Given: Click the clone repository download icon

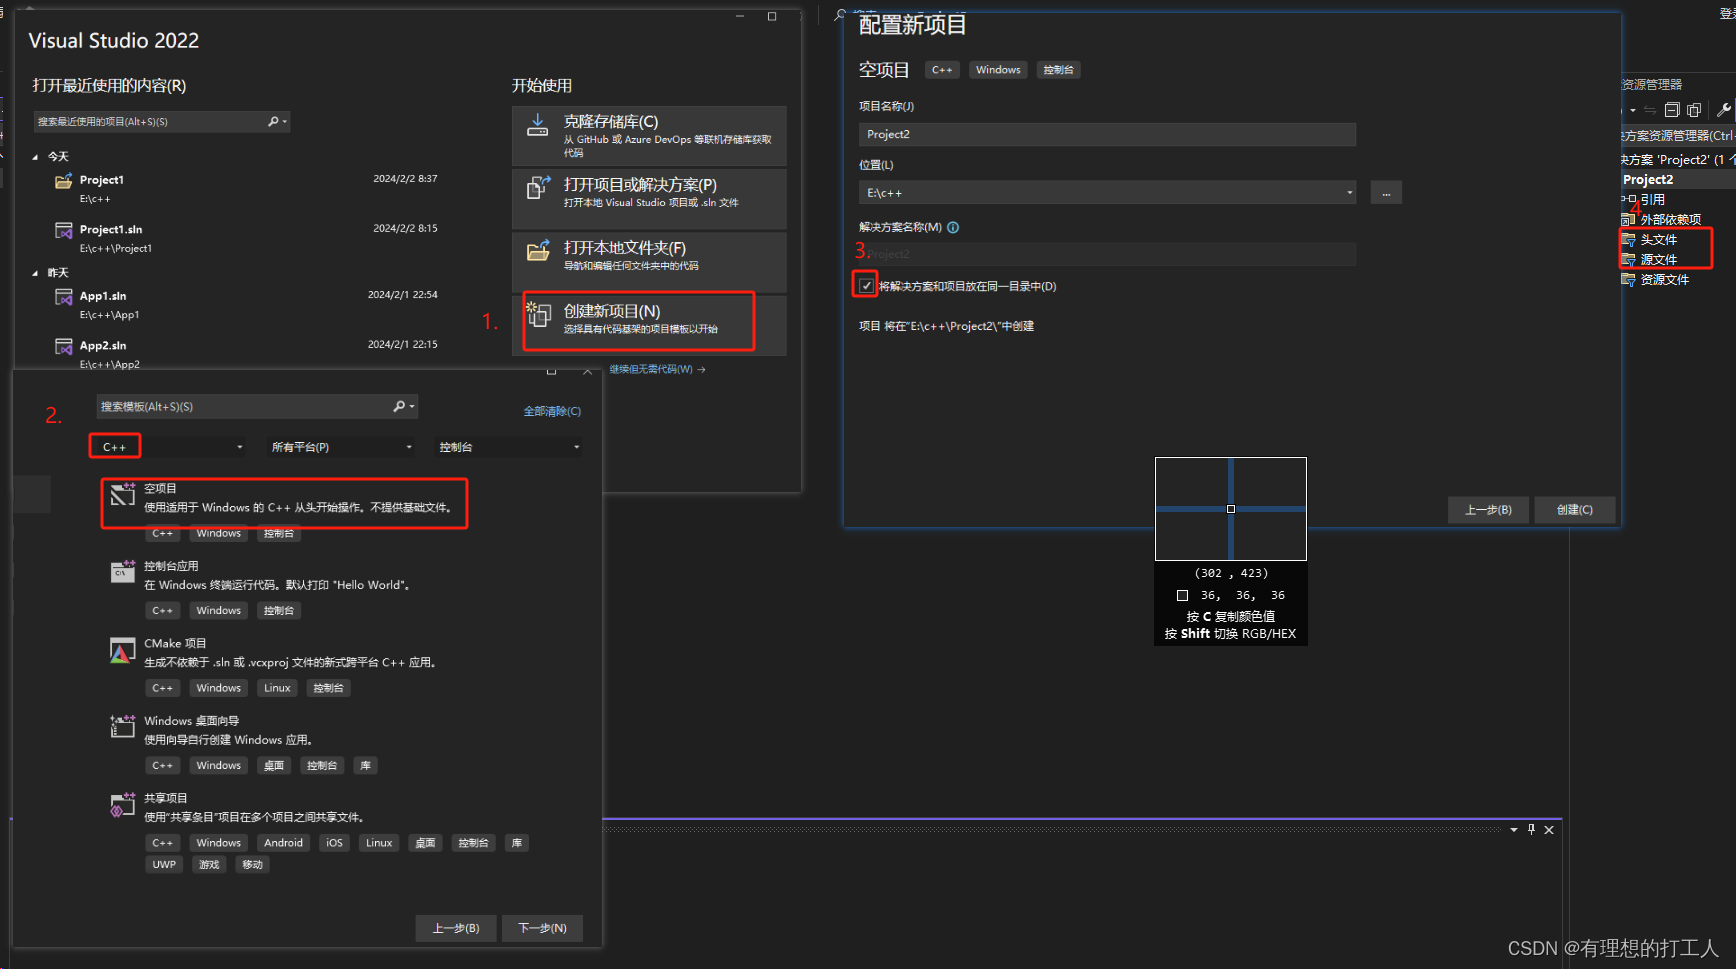Looking at the screenshot, I should point(537,125).
